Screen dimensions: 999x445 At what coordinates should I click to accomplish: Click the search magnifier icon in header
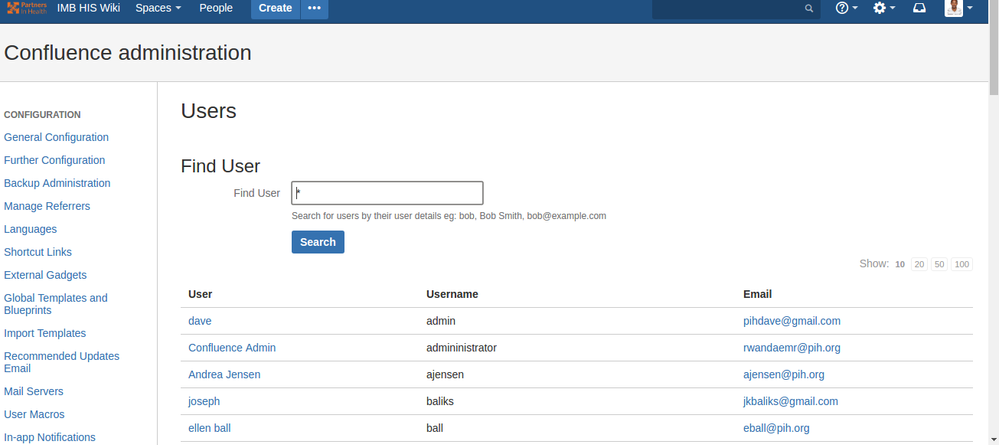click(x=809, y=8)
